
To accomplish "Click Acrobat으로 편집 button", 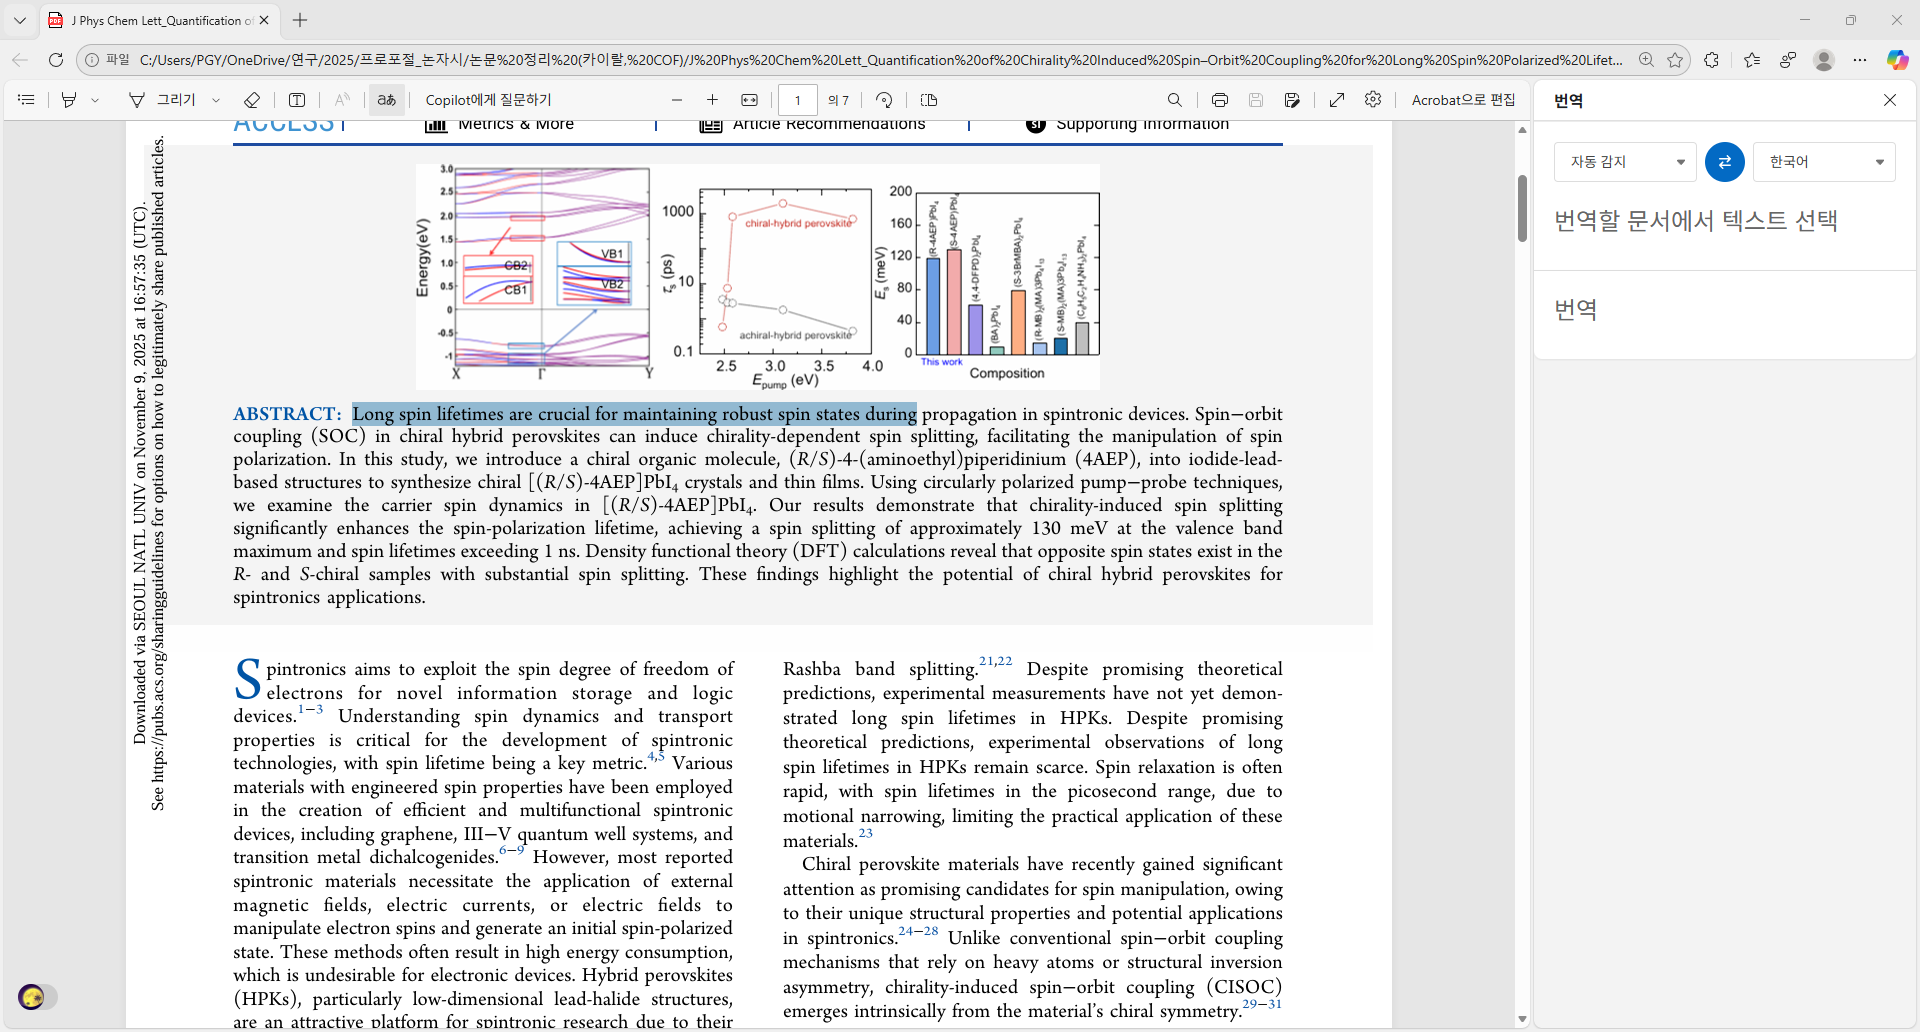I will coord(1463,99).
